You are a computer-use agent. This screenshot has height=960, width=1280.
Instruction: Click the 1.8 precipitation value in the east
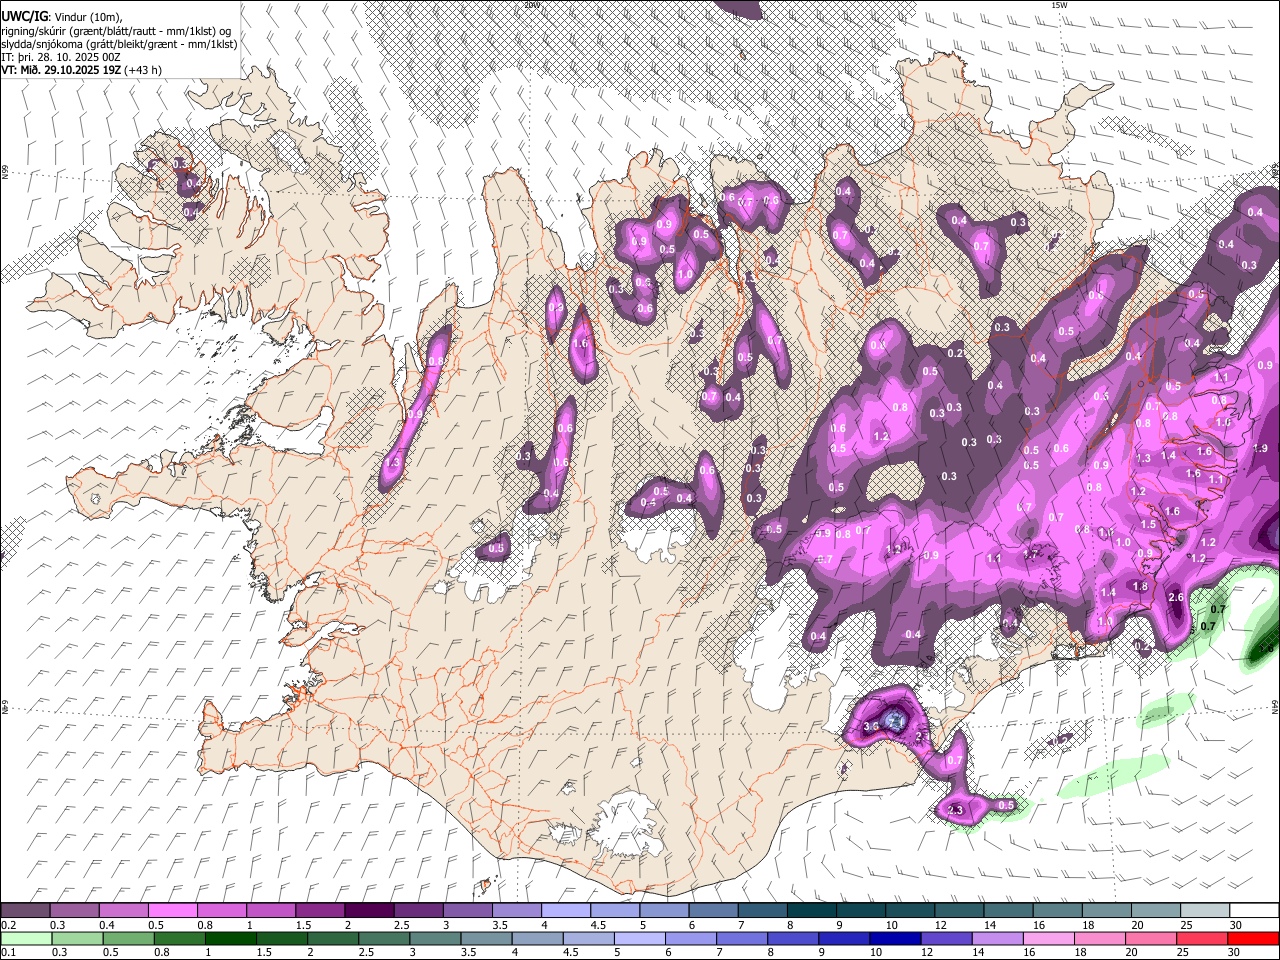click(1139, 586)
